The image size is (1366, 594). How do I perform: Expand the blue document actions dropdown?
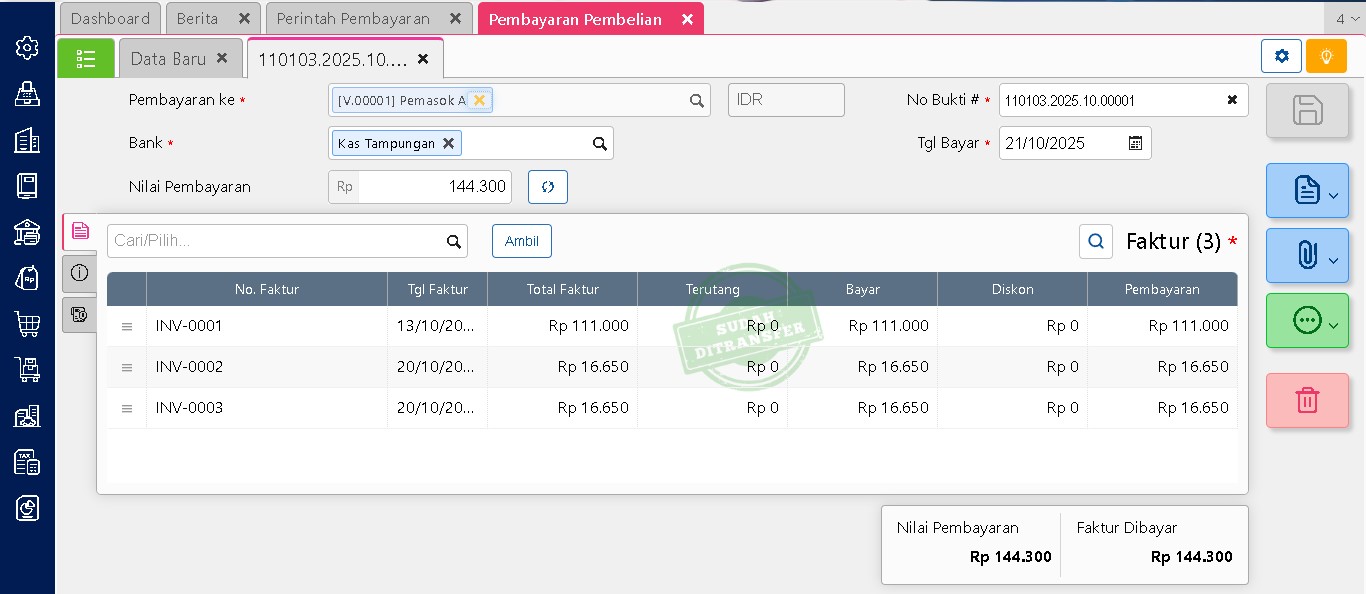pos(1307,190)
